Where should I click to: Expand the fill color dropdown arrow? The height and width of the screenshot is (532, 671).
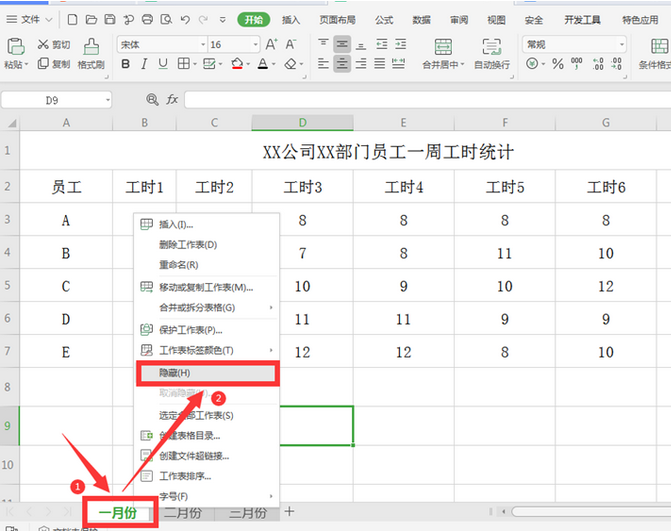pyautogui.click(x=248, y=65)
